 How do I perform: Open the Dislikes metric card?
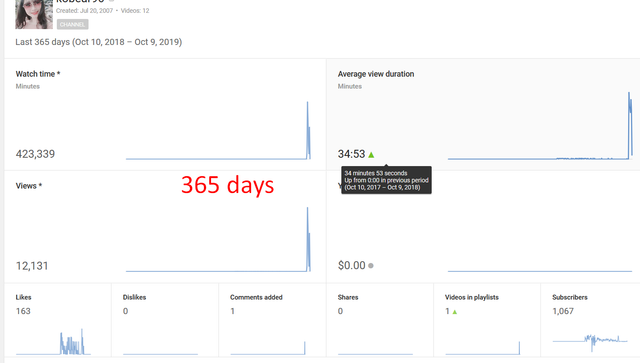click(165, 320)
